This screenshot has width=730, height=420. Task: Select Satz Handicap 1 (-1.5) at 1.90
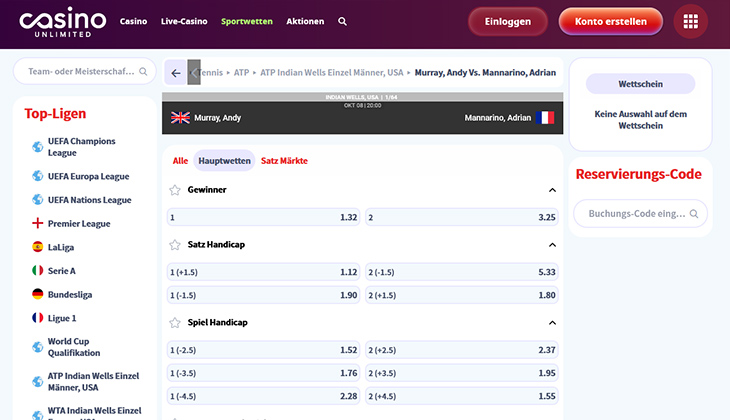pos(264,295)
